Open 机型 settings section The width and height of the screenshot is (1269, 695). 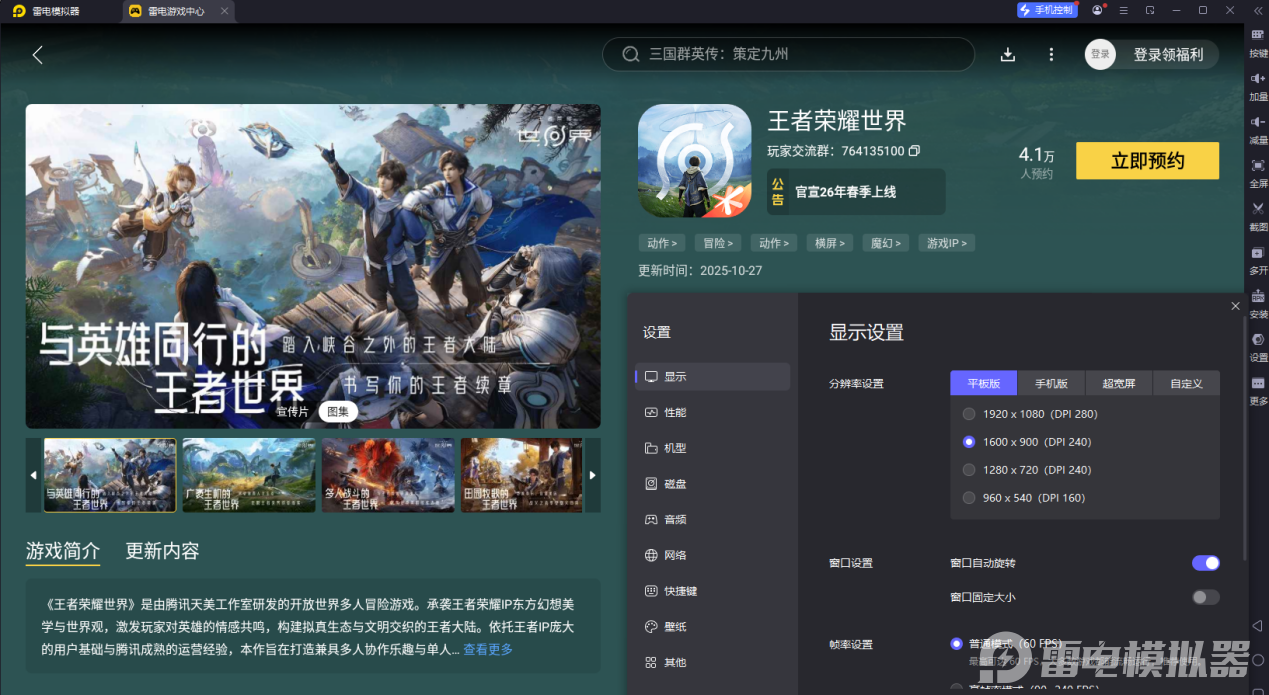[x=713, y=448]
